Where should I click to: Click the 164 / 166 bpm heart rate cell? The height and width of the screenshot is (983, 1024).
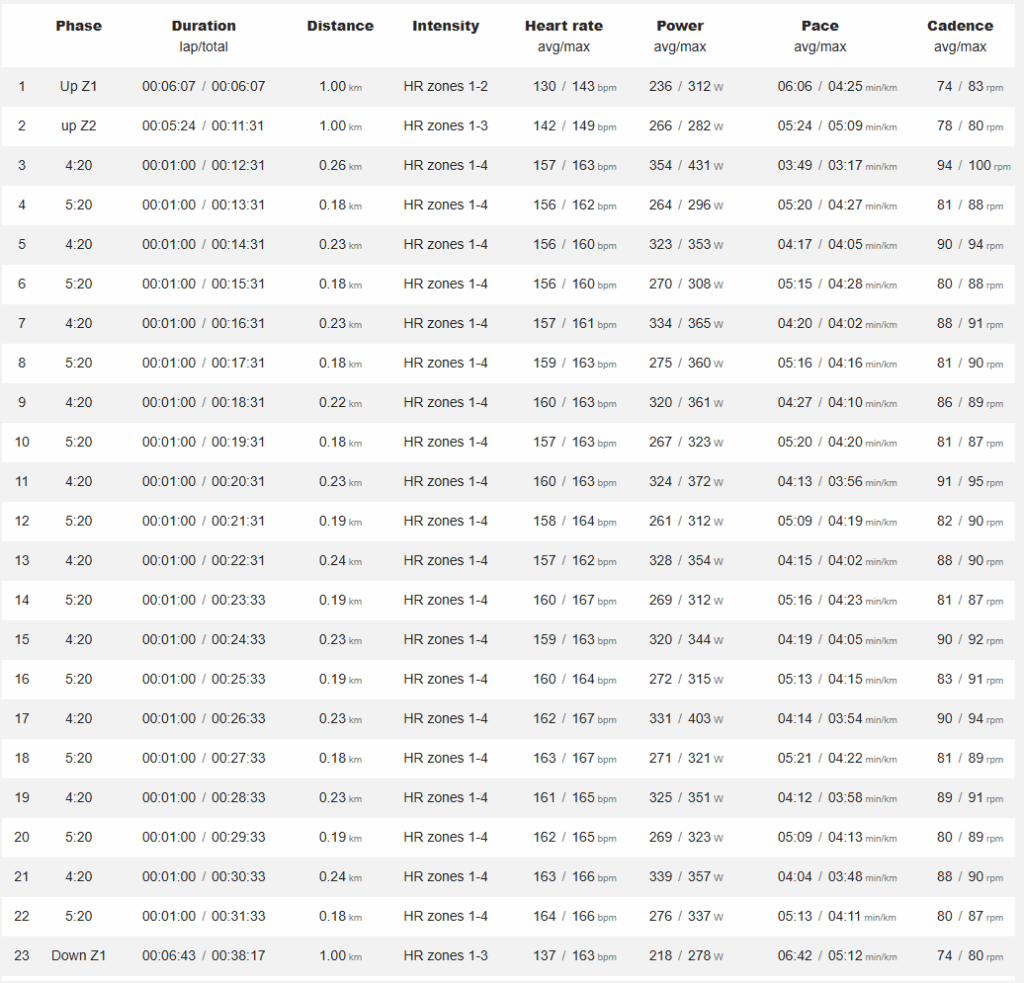[575, 916]
